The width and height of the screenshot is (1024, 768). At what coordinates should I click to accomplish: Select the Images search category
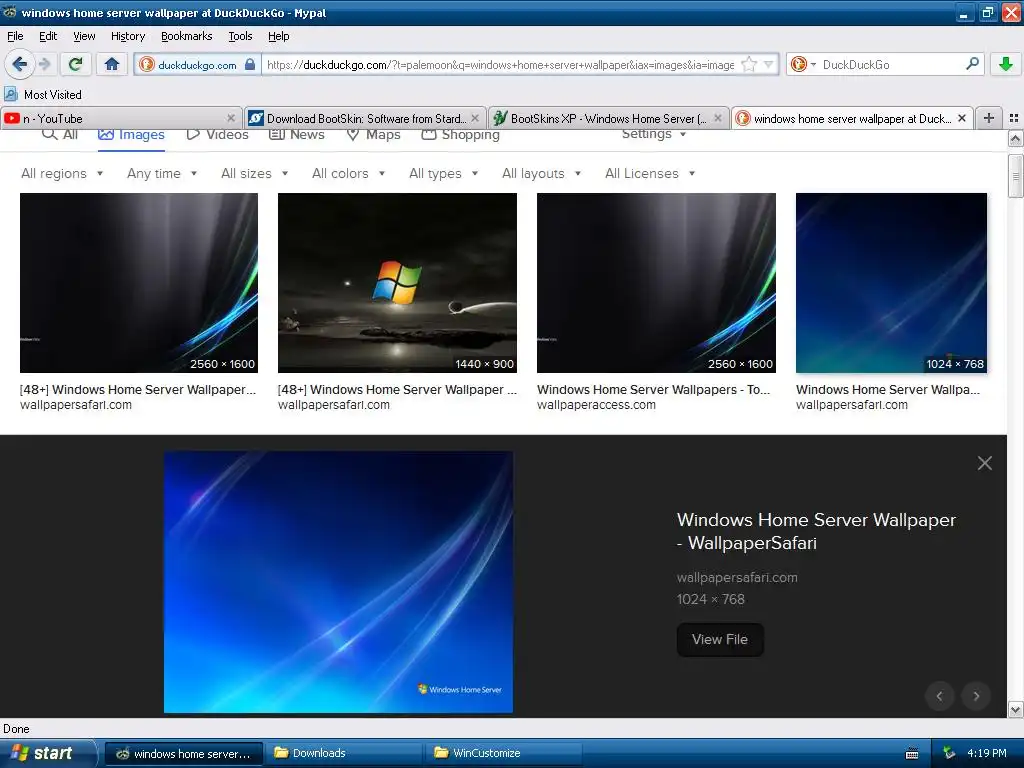pos(131,135)
